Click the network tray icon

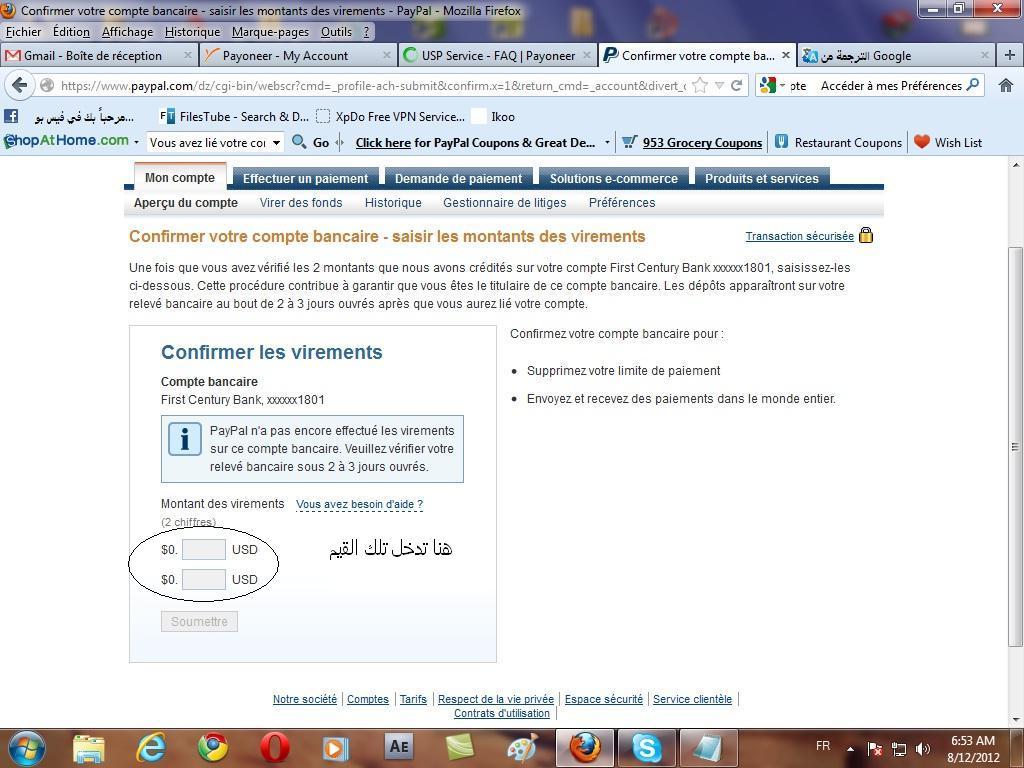[899, 749]
